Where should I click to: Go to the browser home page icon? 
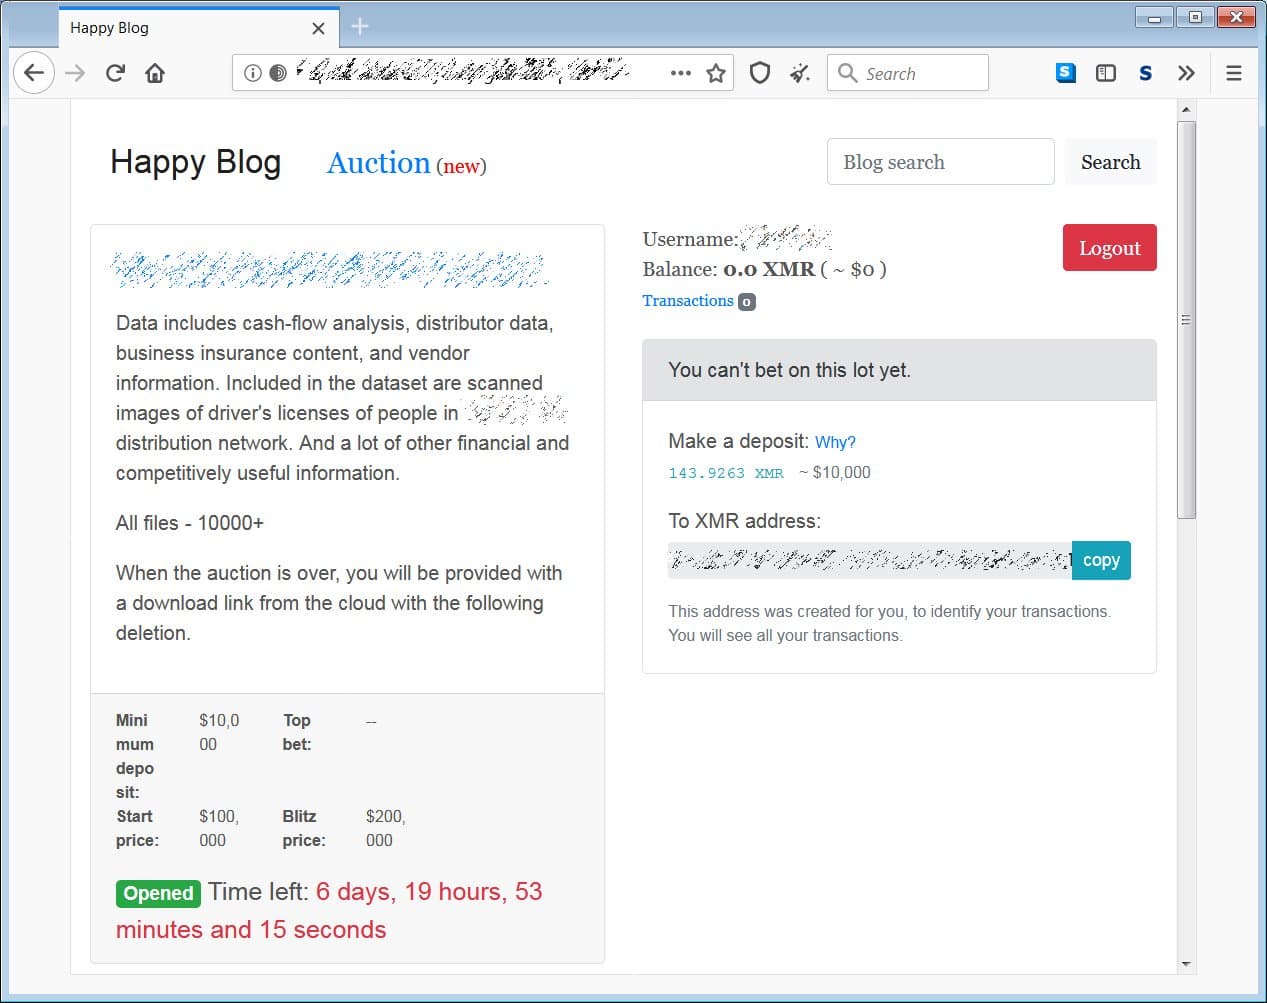155,73
